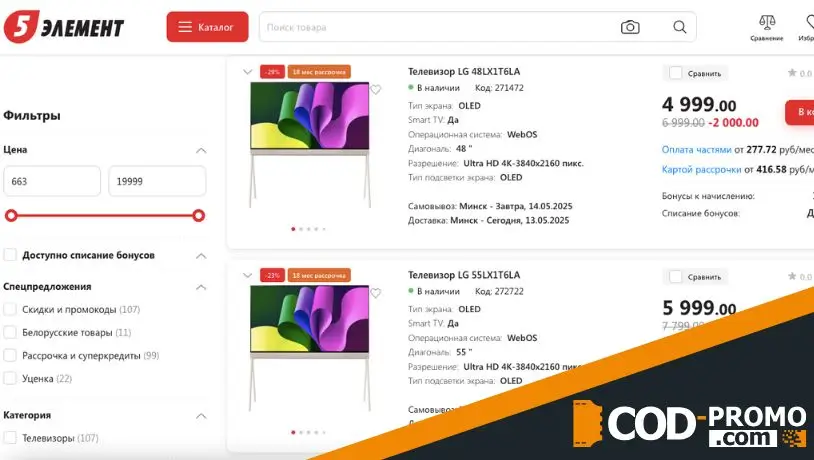Image resolution: width=814 pixels, height=460 pixels.
Task: Grab the right price slider handle
Action: click(x=198, y=215)
